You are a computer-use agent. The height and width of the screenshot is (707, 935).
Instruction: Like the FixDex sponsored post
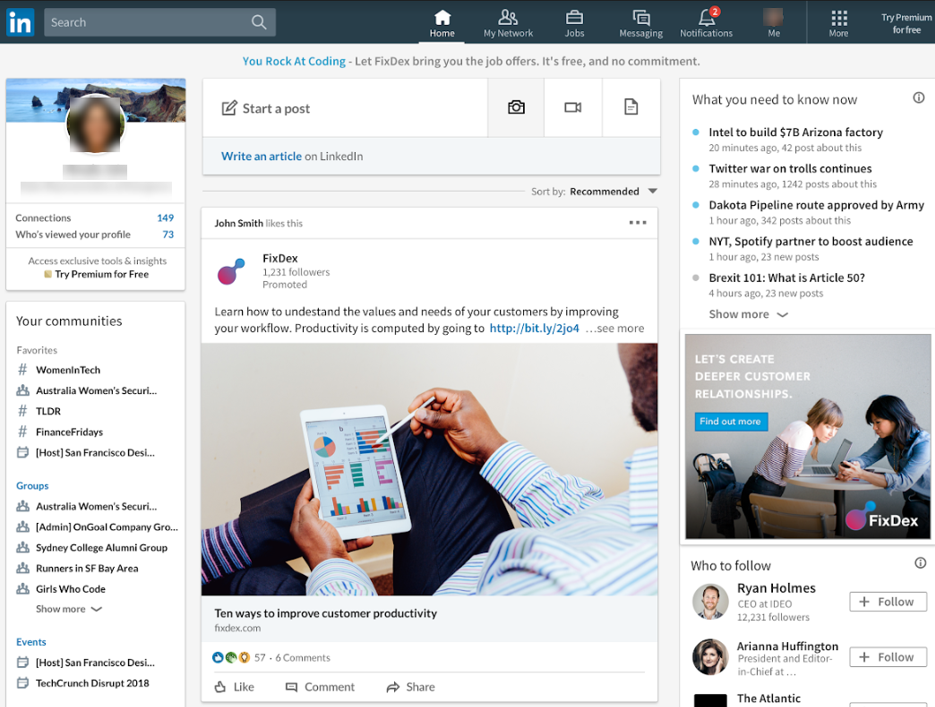(x=235, y=687)
